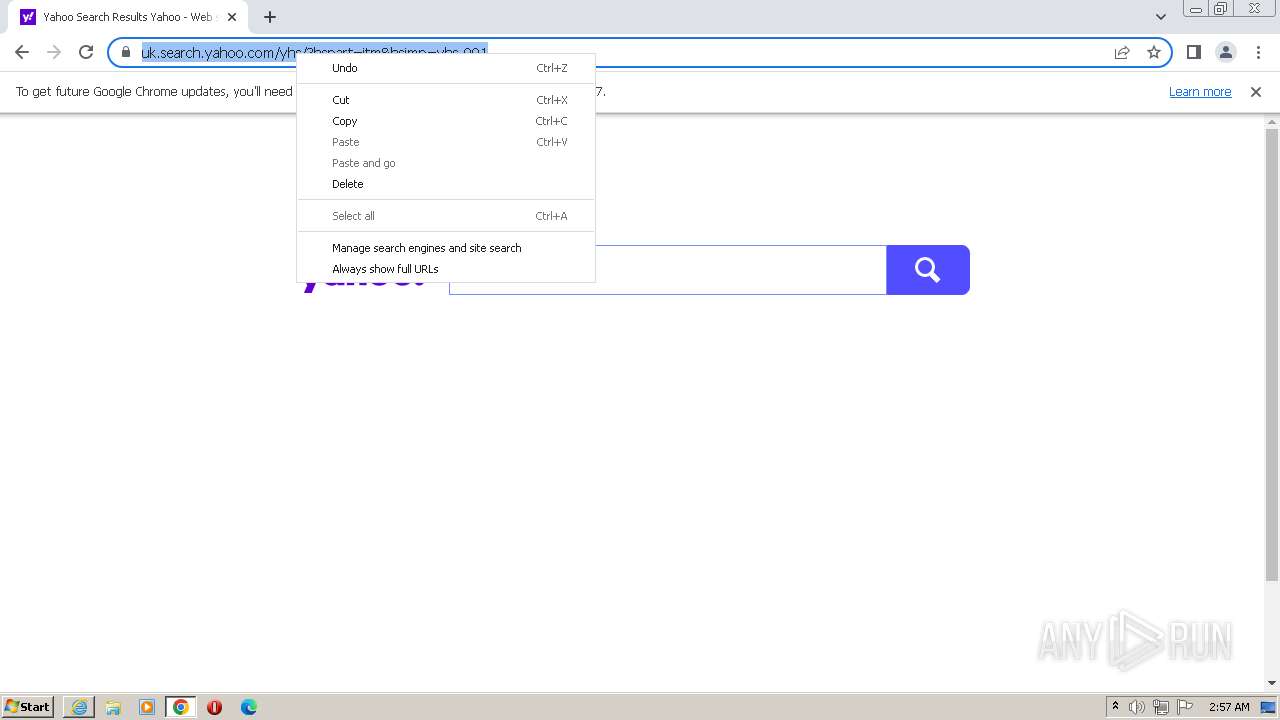Viewport: 1280px width, 720px height.
Task: Open the Learn more link
Action: [x=1200, y=92]
